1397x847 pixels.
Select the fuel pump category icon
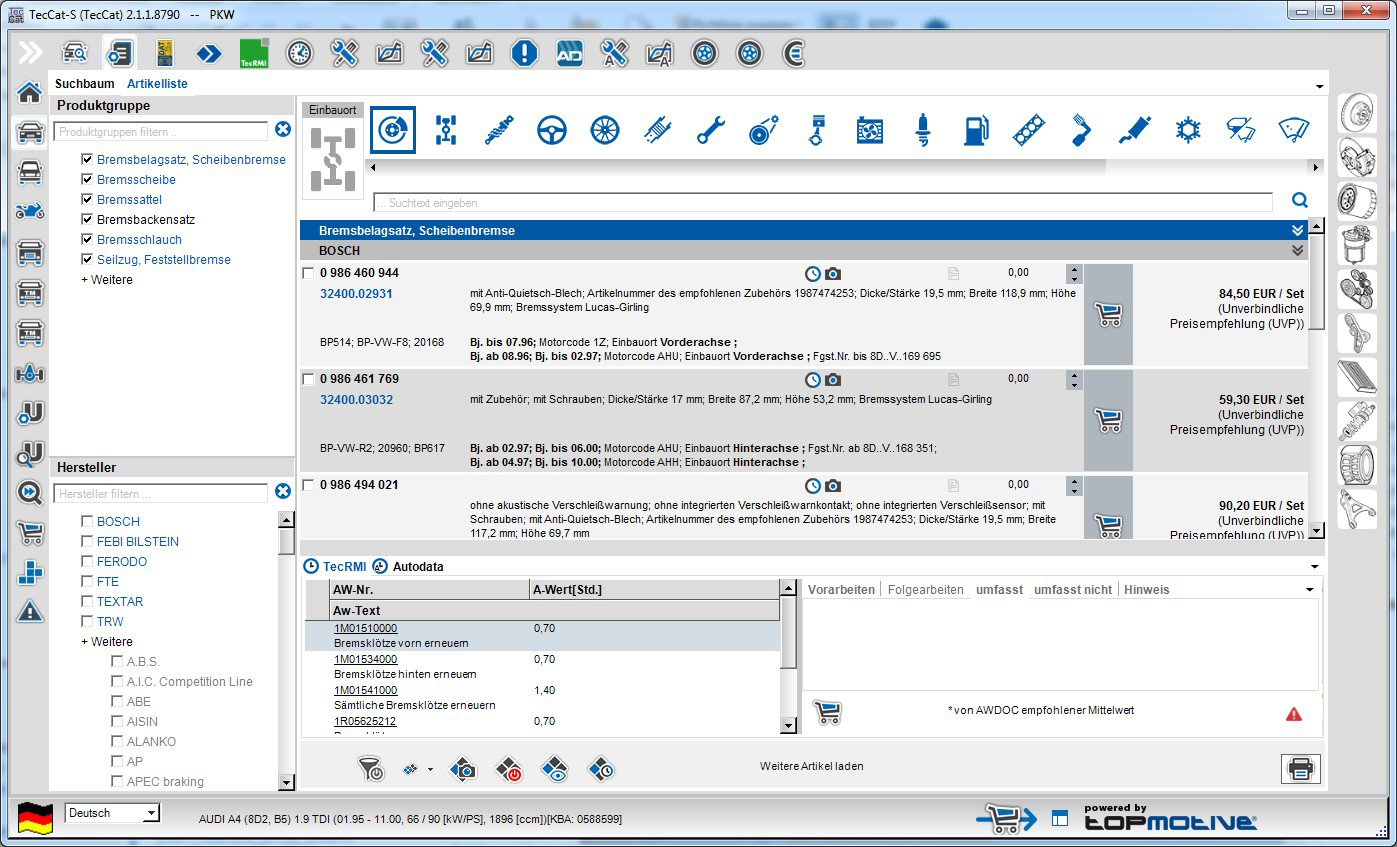976,129
